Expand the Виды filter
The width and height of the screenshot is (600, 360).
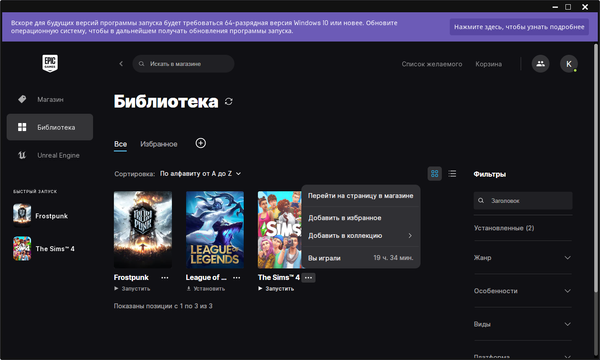(522, 324)
